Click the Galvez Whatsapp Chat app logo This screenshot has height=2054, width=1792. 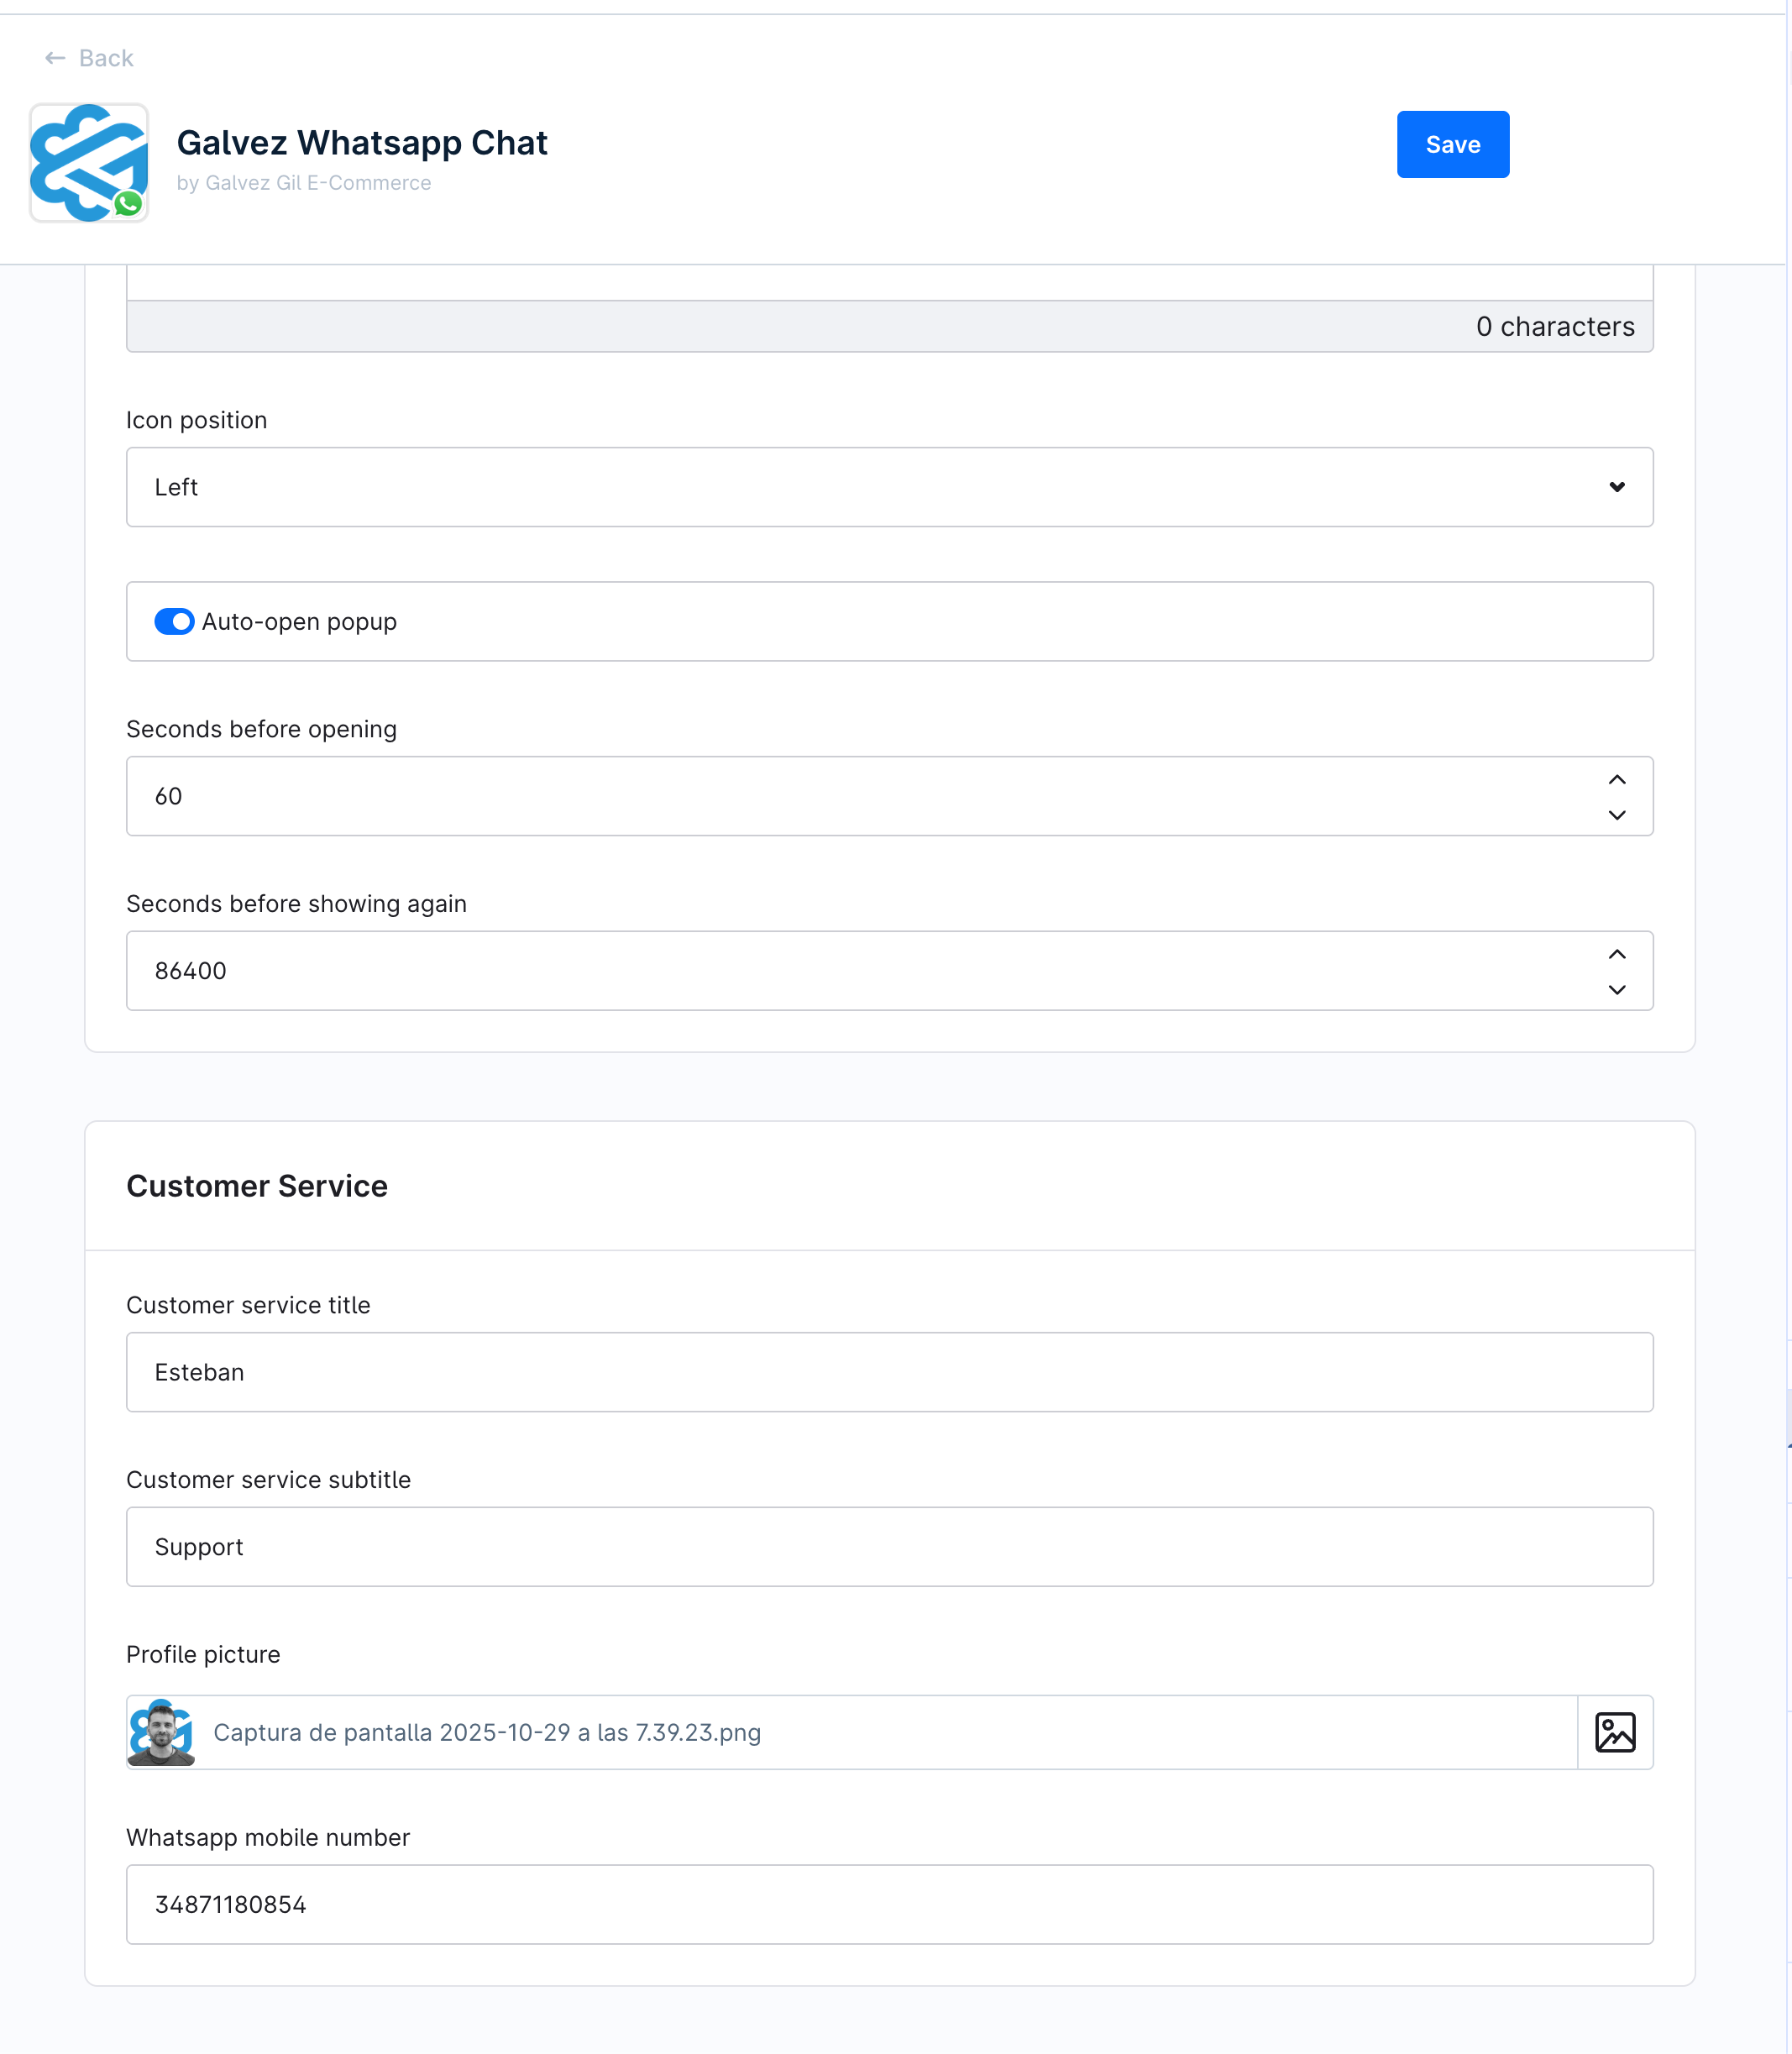click(x=89, y=163)
